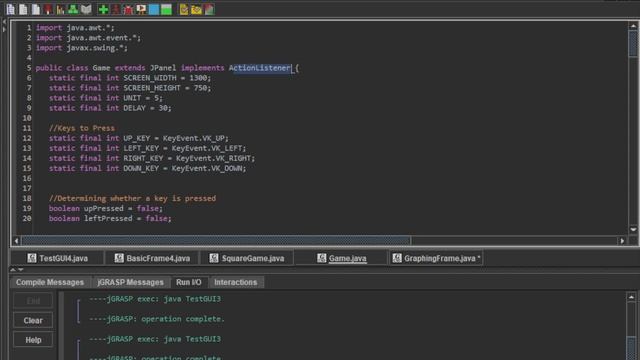Image resolution: width=640 pixels, height=360 pixels.
Task: Click the red-and-green page toolbar icon
Action: pos(209,9)
